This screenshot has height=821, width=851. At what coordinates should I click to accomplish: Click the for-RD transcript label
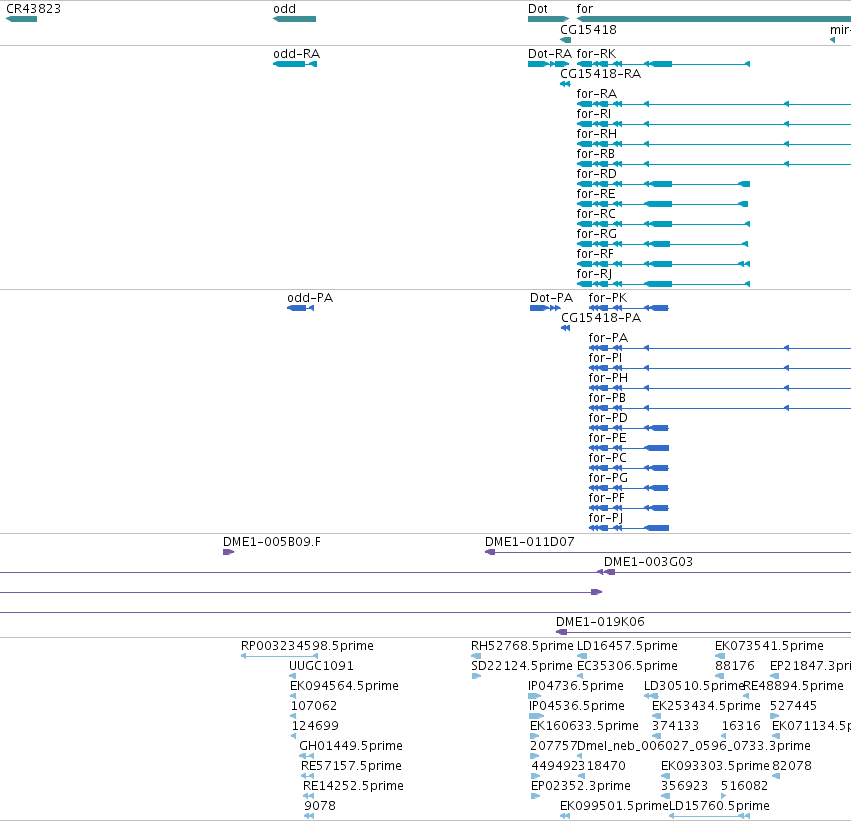tap(596, 174)
